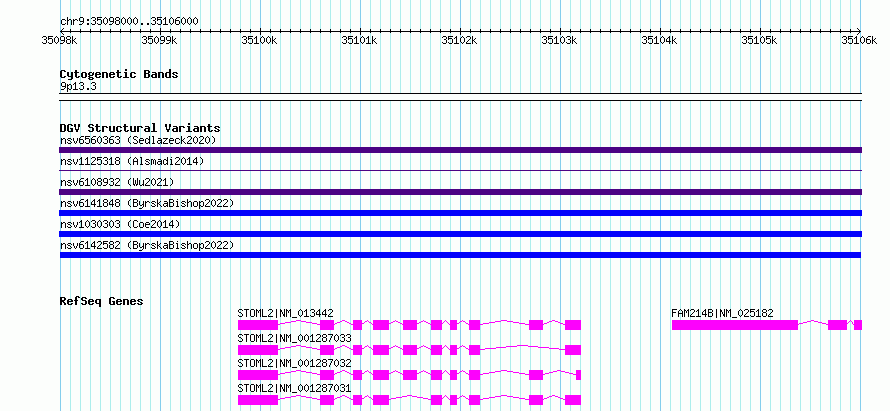The image size is (890, 411).
Task: Open variant label nsv6142582 (ByrskaBishop2022)
Action: click(x=147, y=245)
